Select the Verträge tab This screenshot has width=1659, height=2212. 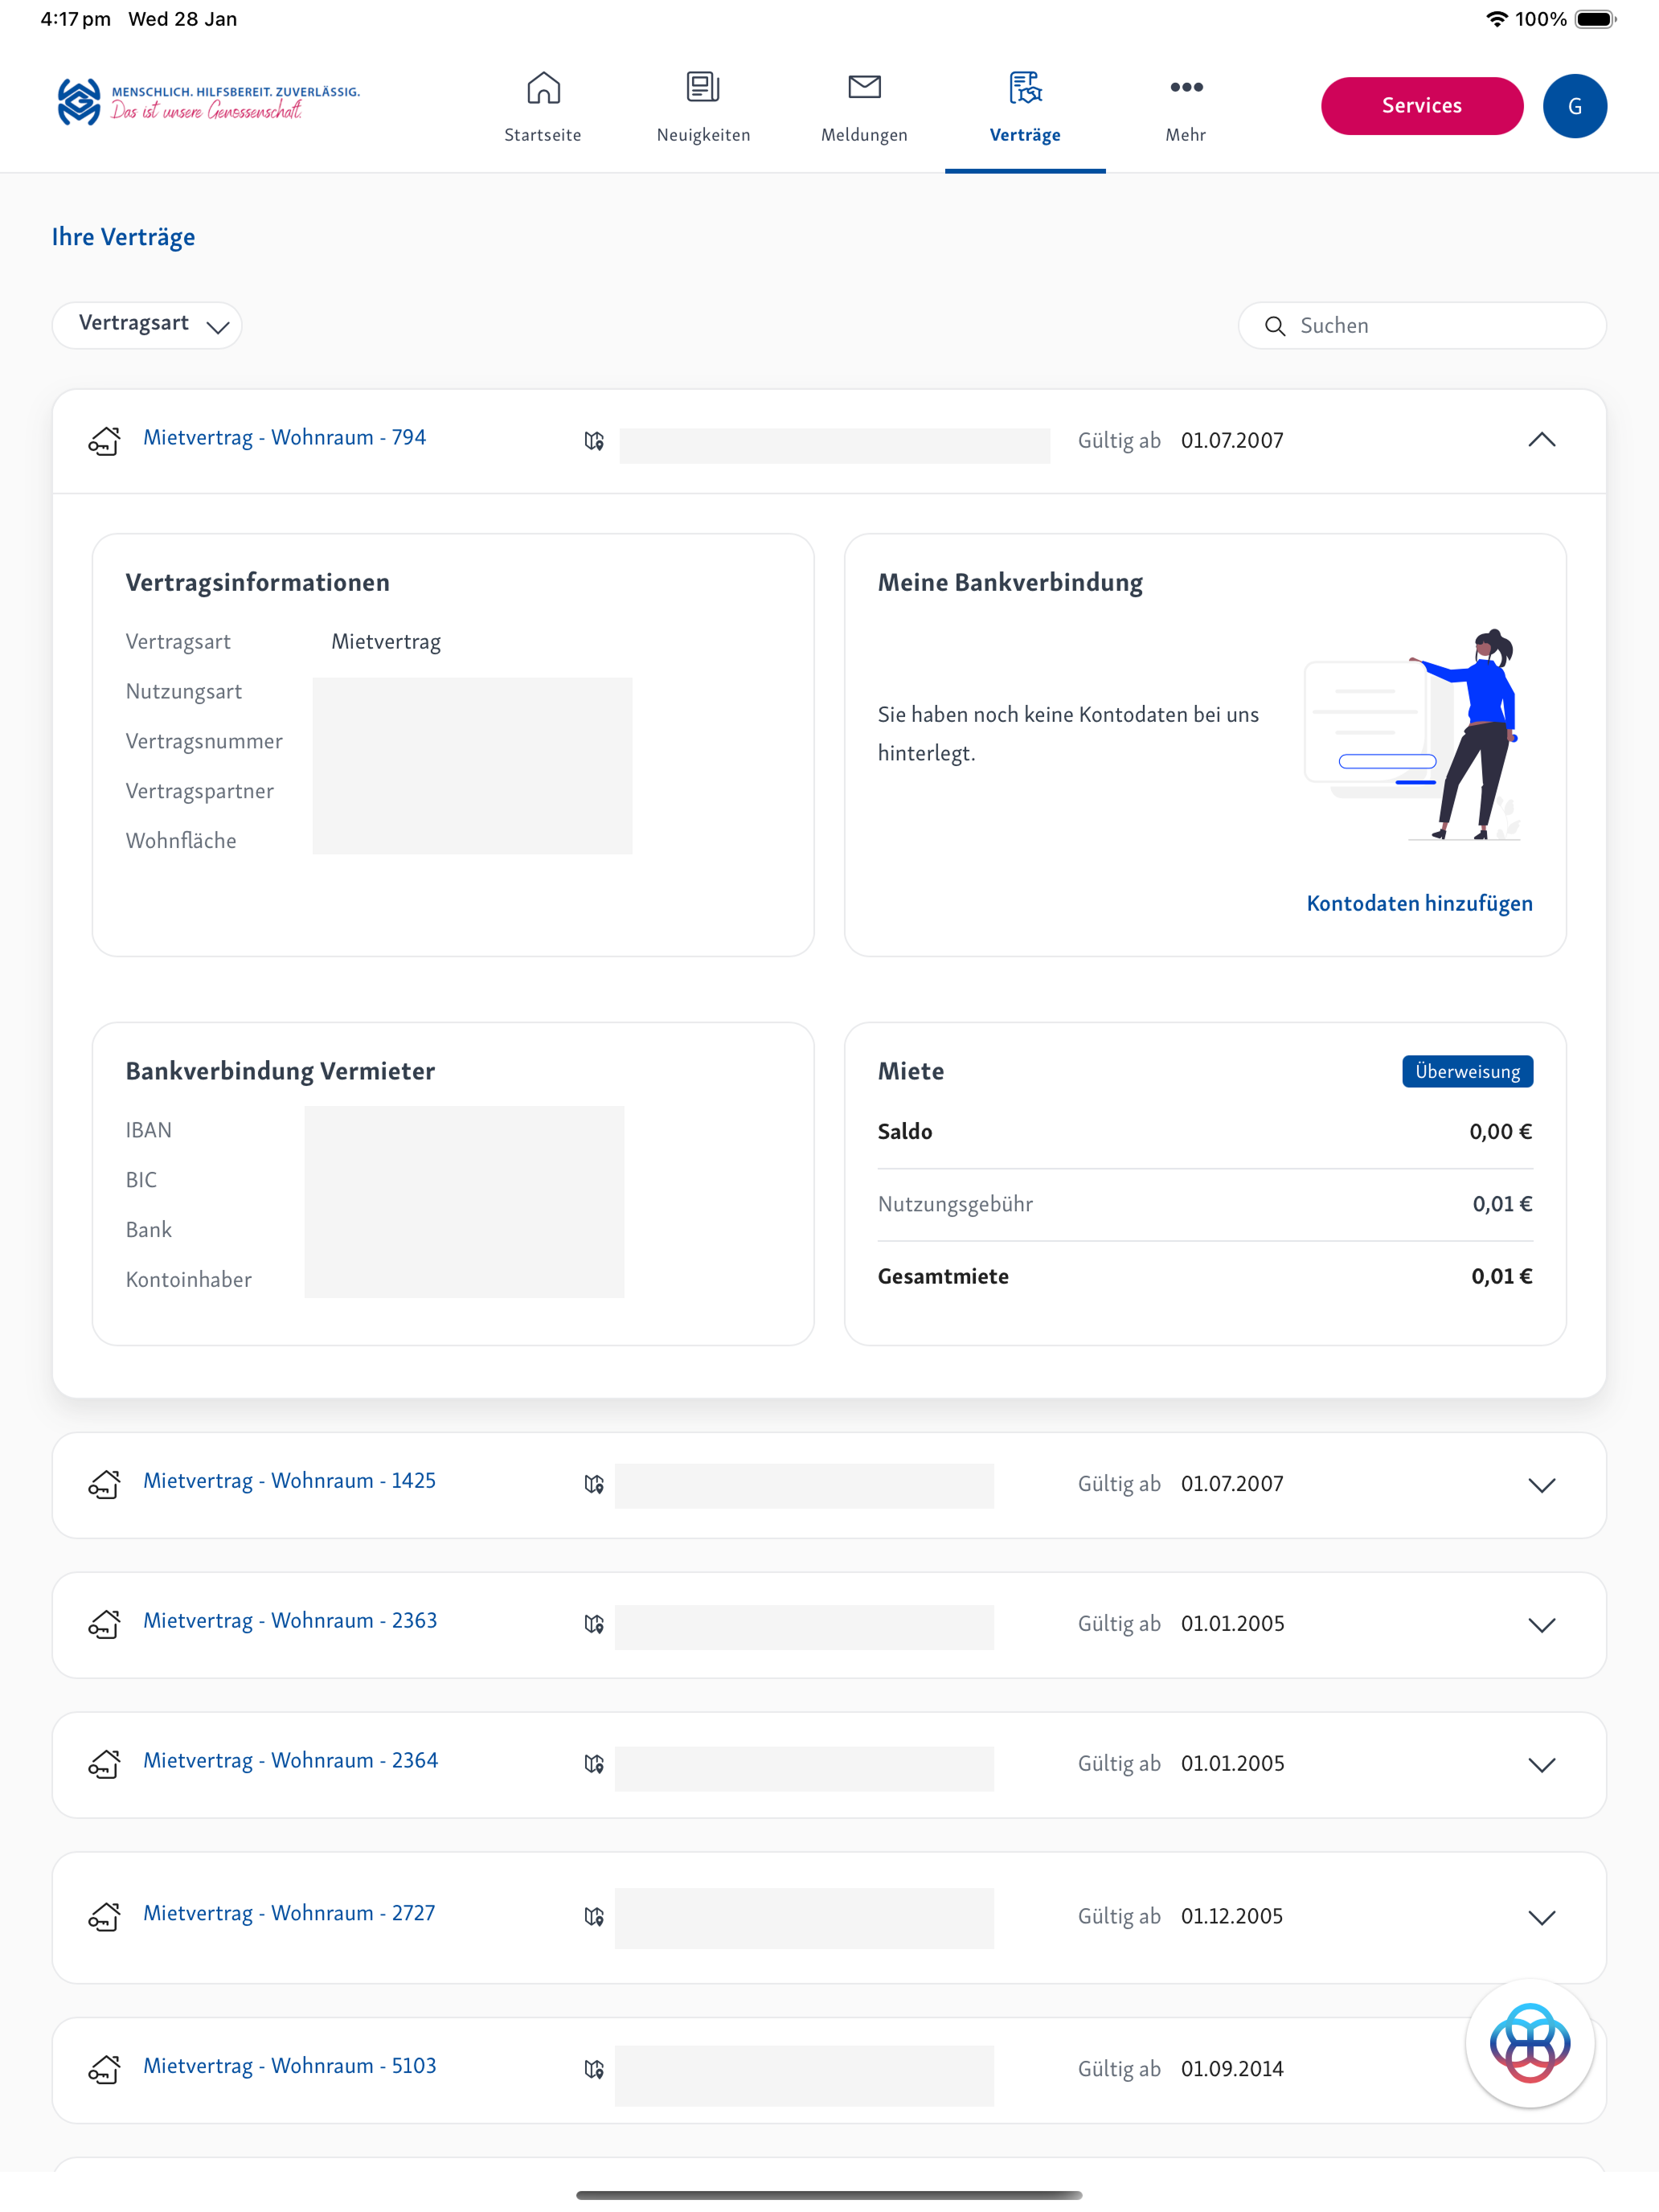[1025, 107]
